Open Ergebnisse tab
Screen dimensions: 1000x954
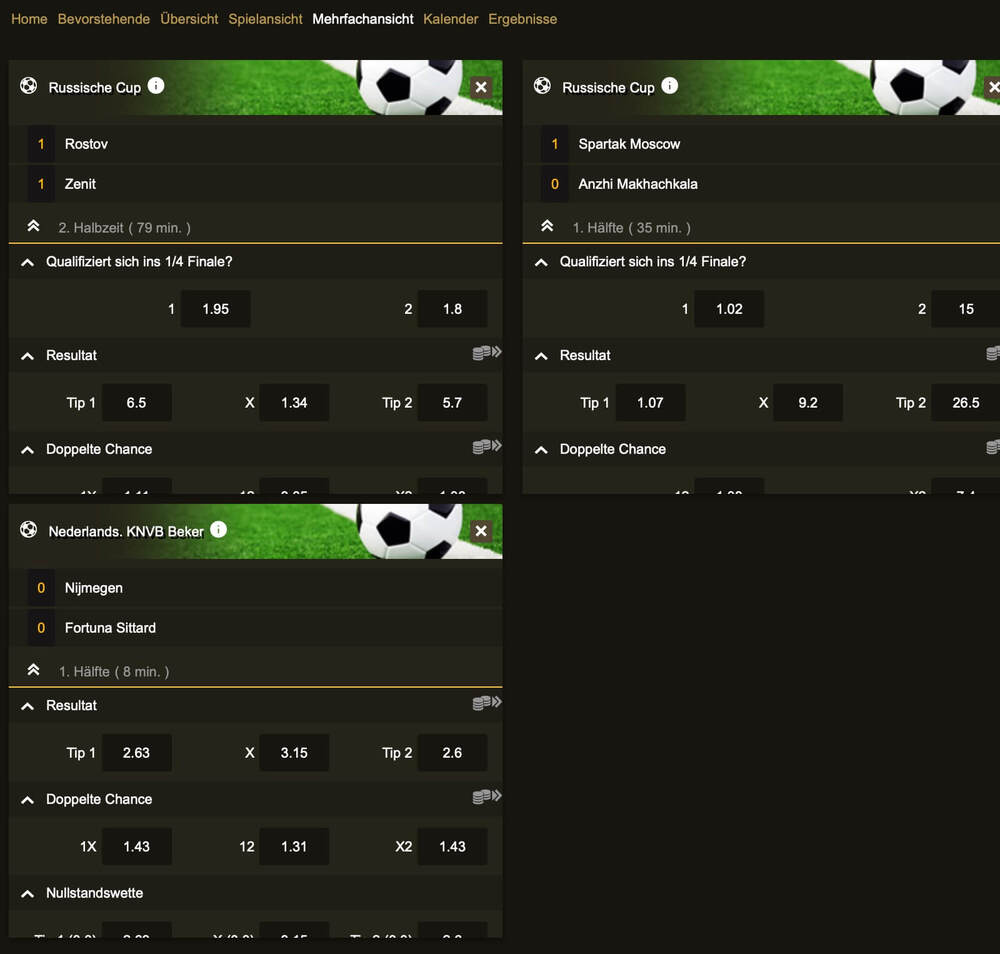click(x=523, y=19)
